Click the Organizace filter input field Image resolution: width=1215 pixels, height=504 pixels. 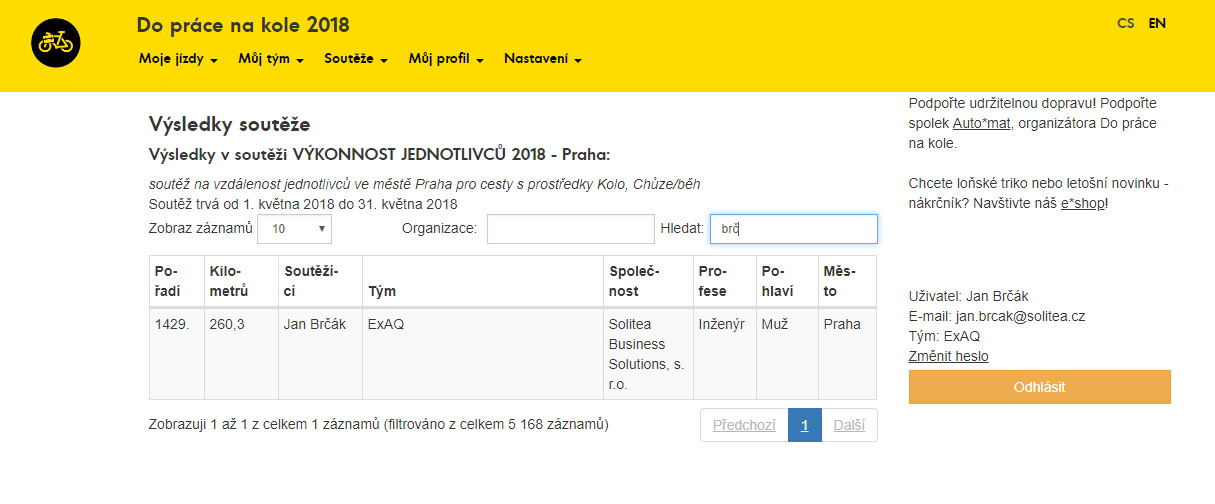point(570,229)
